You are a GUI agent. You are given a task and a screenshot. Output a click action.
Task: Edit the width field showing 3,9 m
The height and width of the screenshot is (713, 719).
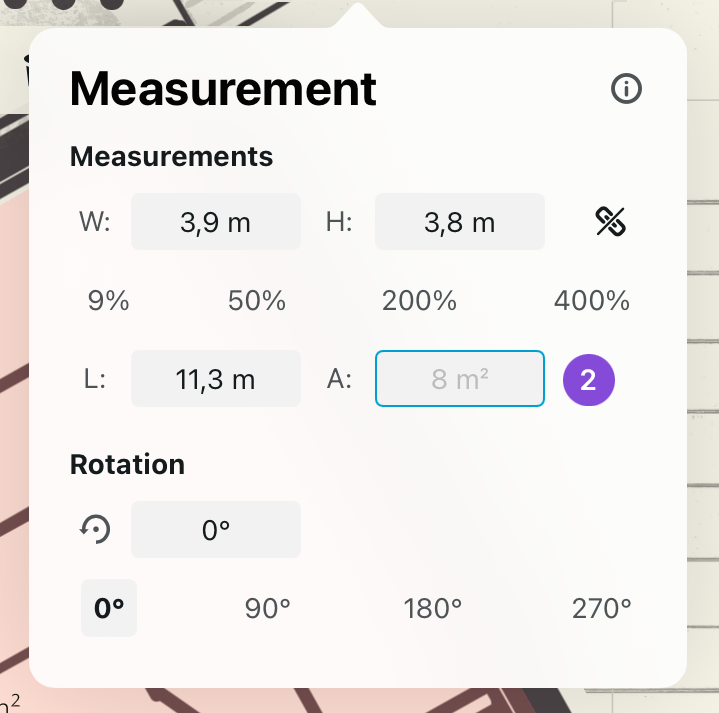pyautogui.click(x=216, y=222)
